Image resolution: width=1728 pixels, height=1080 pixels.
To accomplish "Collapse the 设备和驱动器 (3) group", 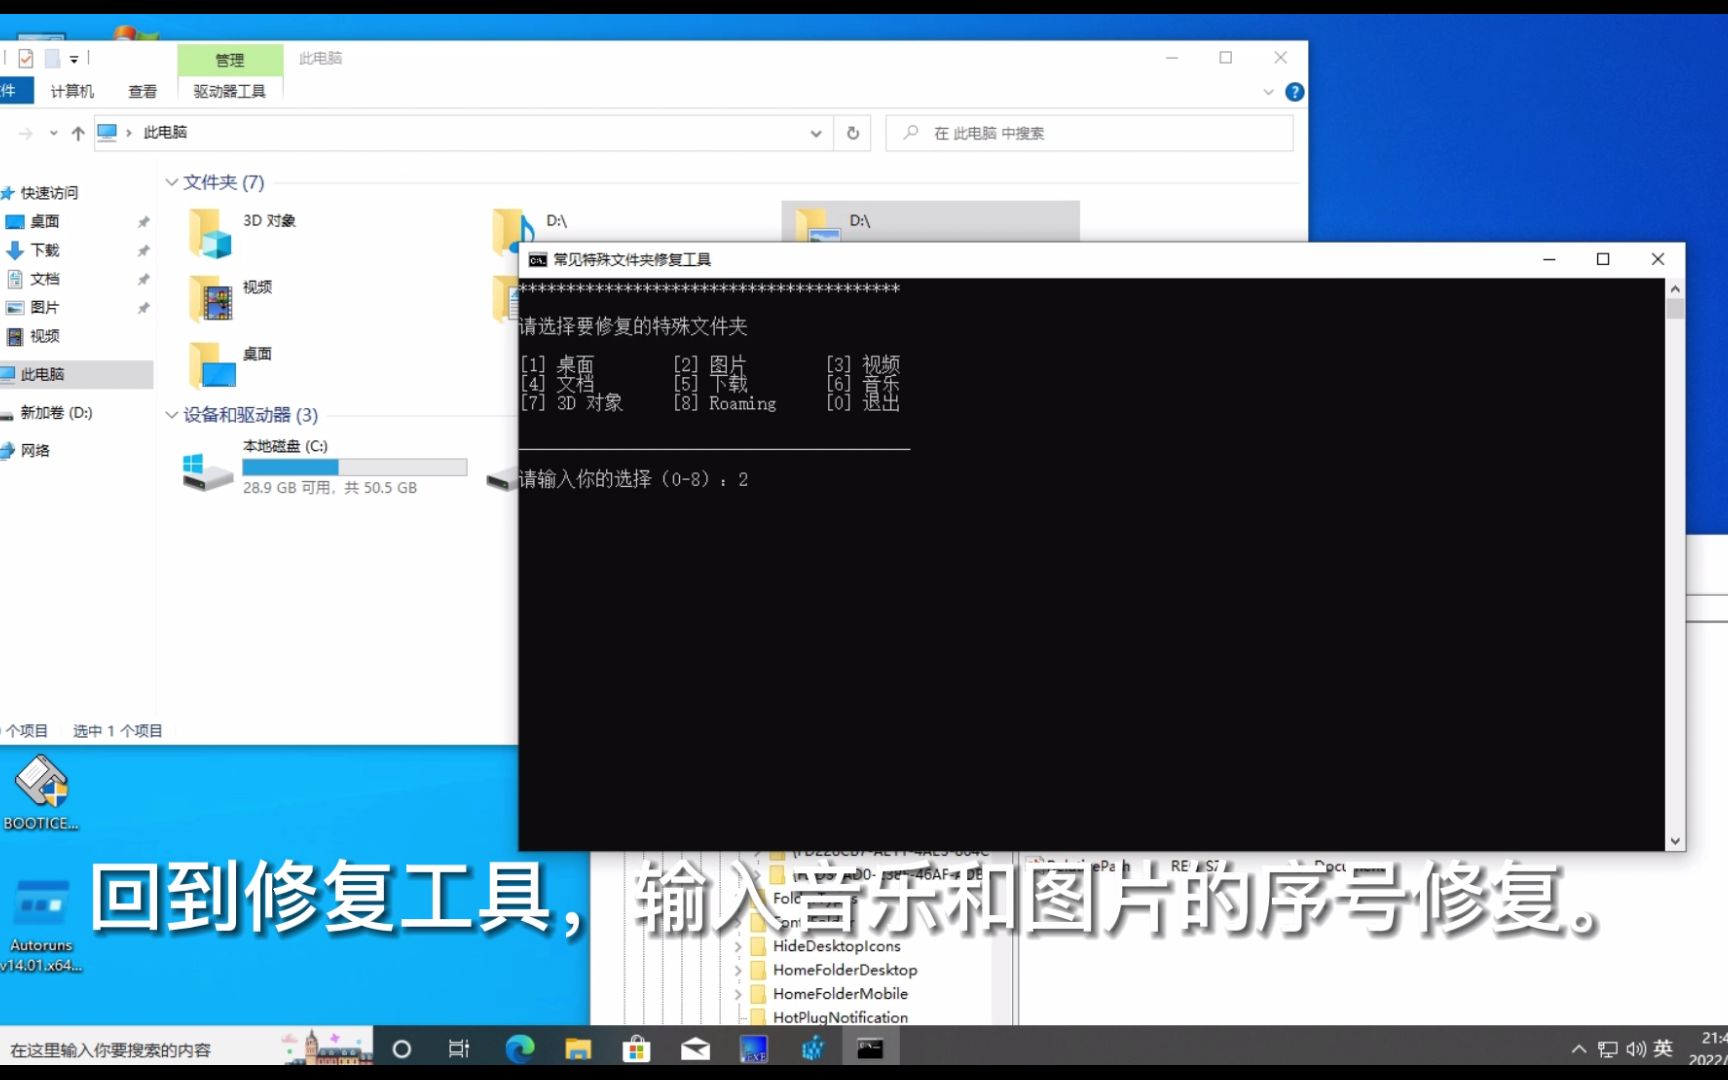I will pos(172,415).
